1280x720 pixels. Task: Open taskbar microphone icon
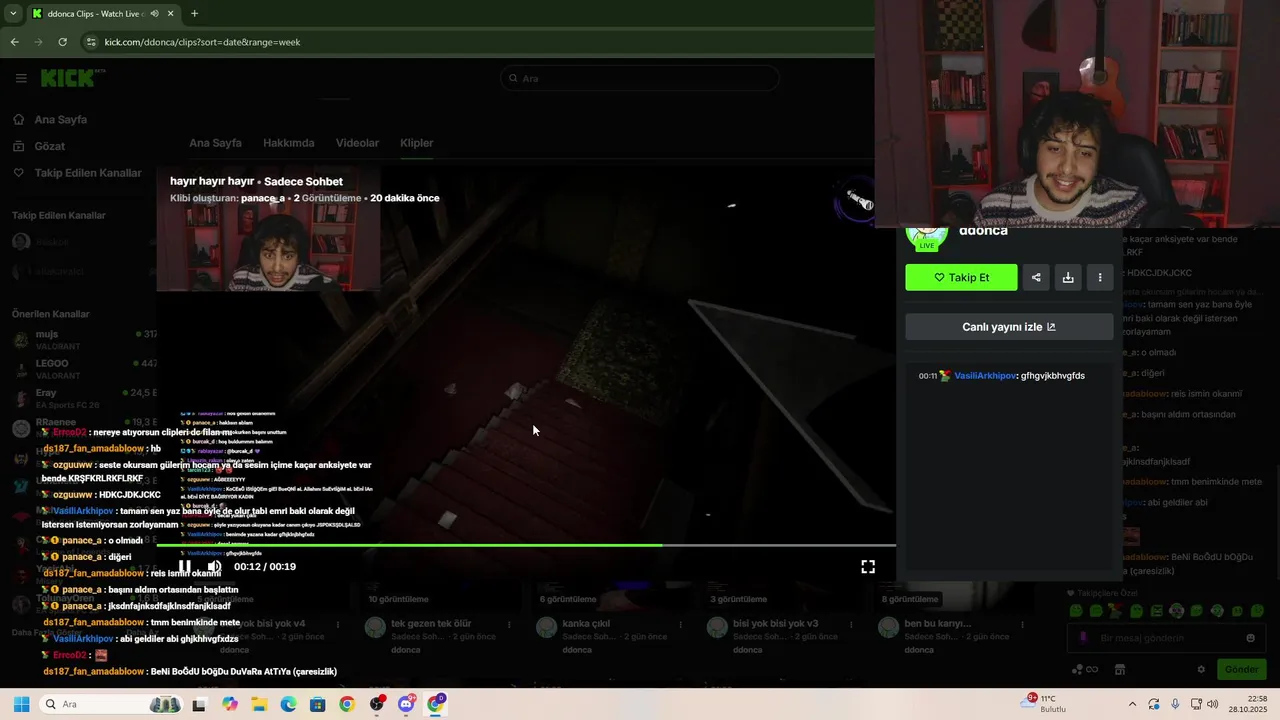pyautogui.click(x=1175, y=704)
